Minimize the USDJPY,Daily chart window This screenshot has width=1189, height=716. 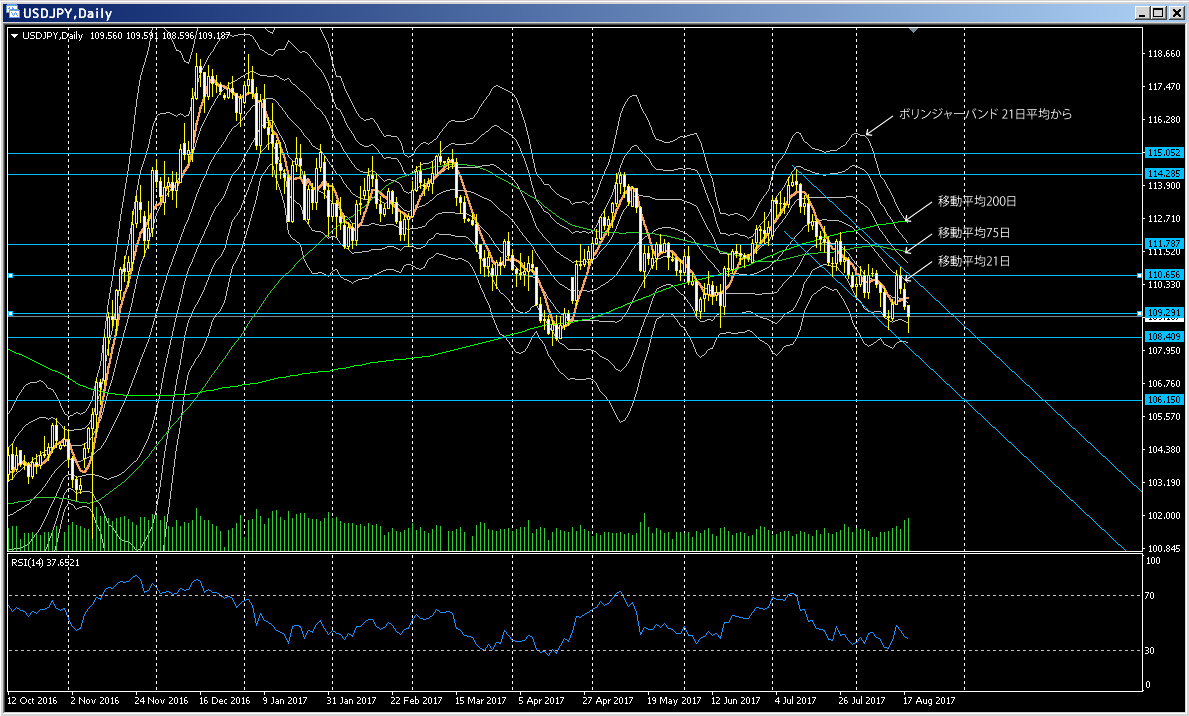1142,13
